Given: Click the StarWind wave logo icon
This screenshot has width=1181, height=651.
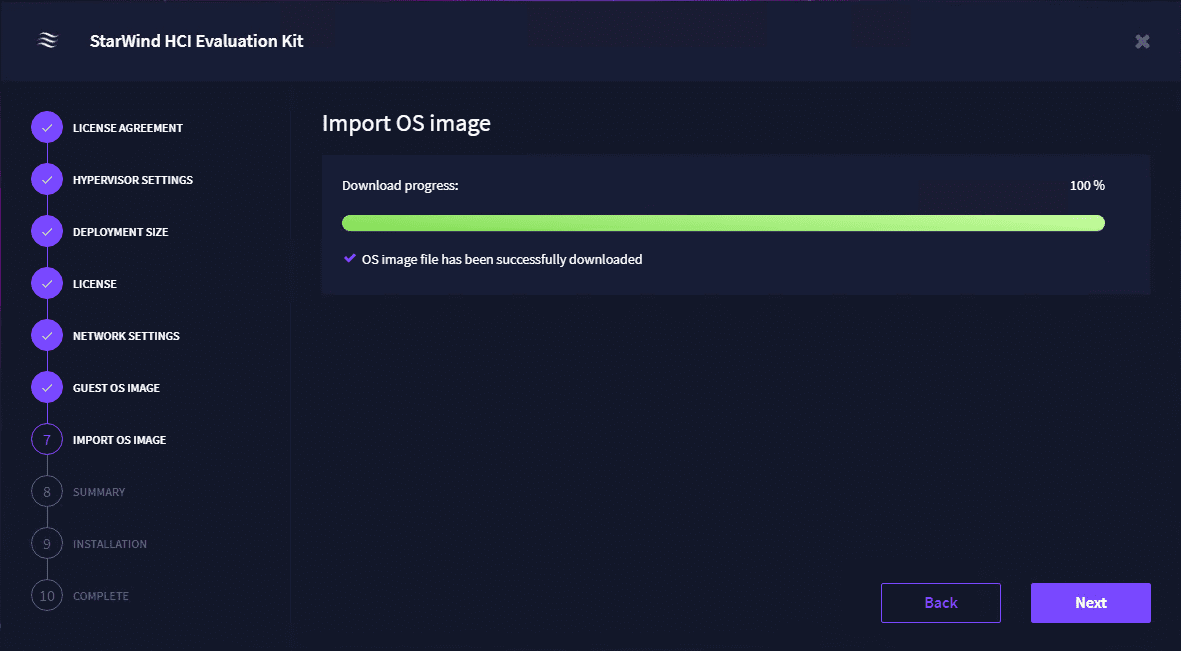Looking at the screenshot, I should [x=47, y=41].
